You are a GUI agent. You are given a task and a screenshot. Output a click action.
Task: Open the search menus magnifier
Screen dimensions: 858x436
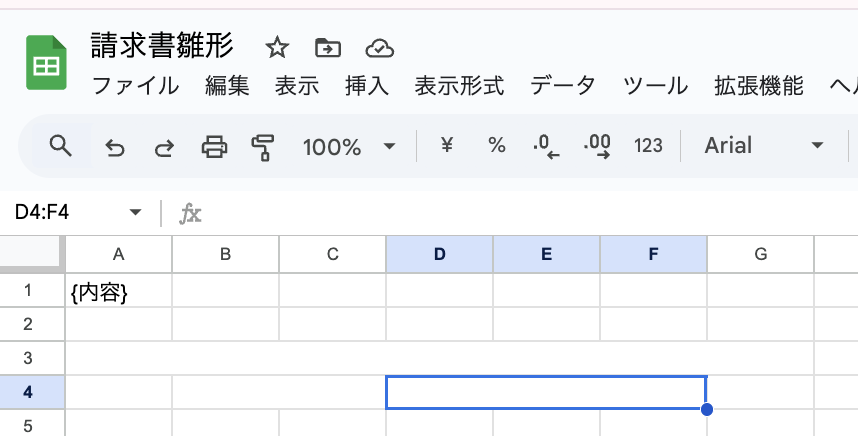point(61,147)
